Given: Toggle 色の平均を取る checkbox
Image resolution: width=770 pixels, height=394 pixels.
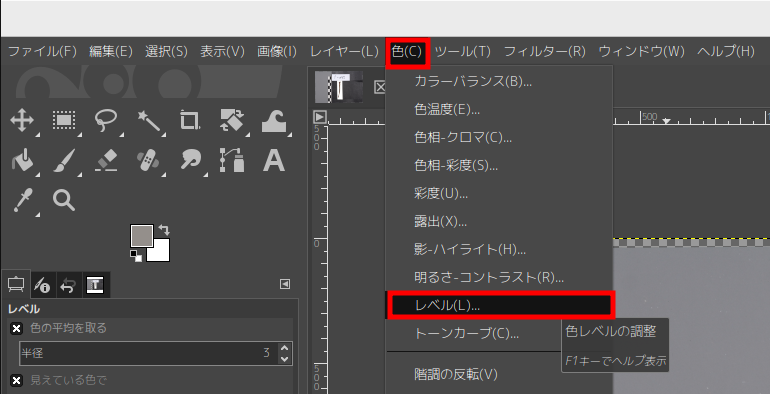Looking at the screenshot, I should point(17,328).
